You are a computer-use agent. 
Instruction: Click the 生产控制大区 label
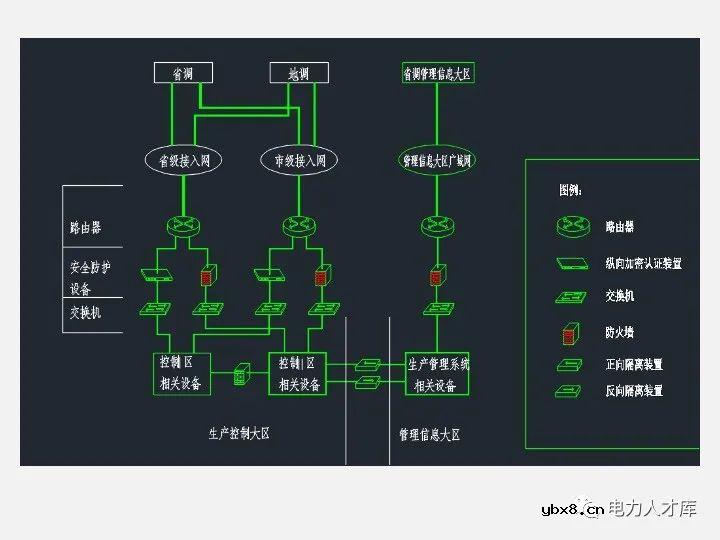tap(238, 433)
